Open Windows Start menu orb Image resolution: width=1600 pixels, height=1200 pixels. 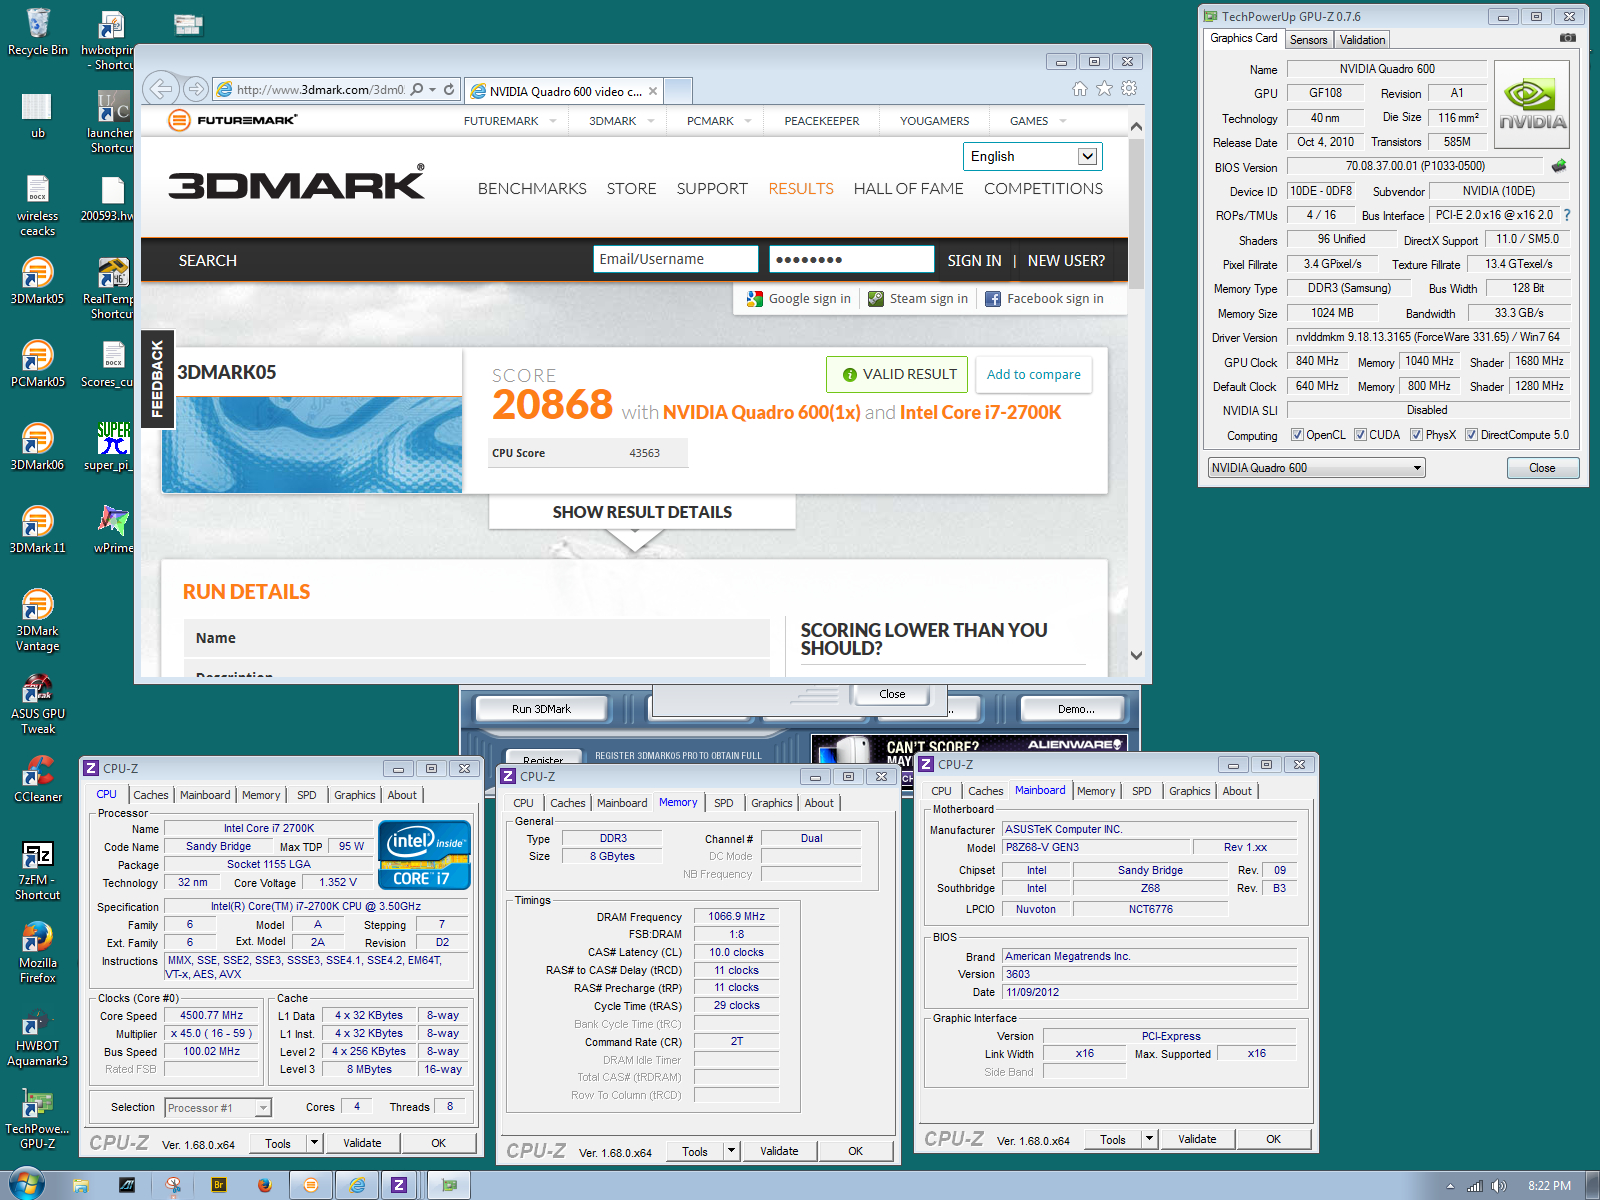coord(25,1185)
